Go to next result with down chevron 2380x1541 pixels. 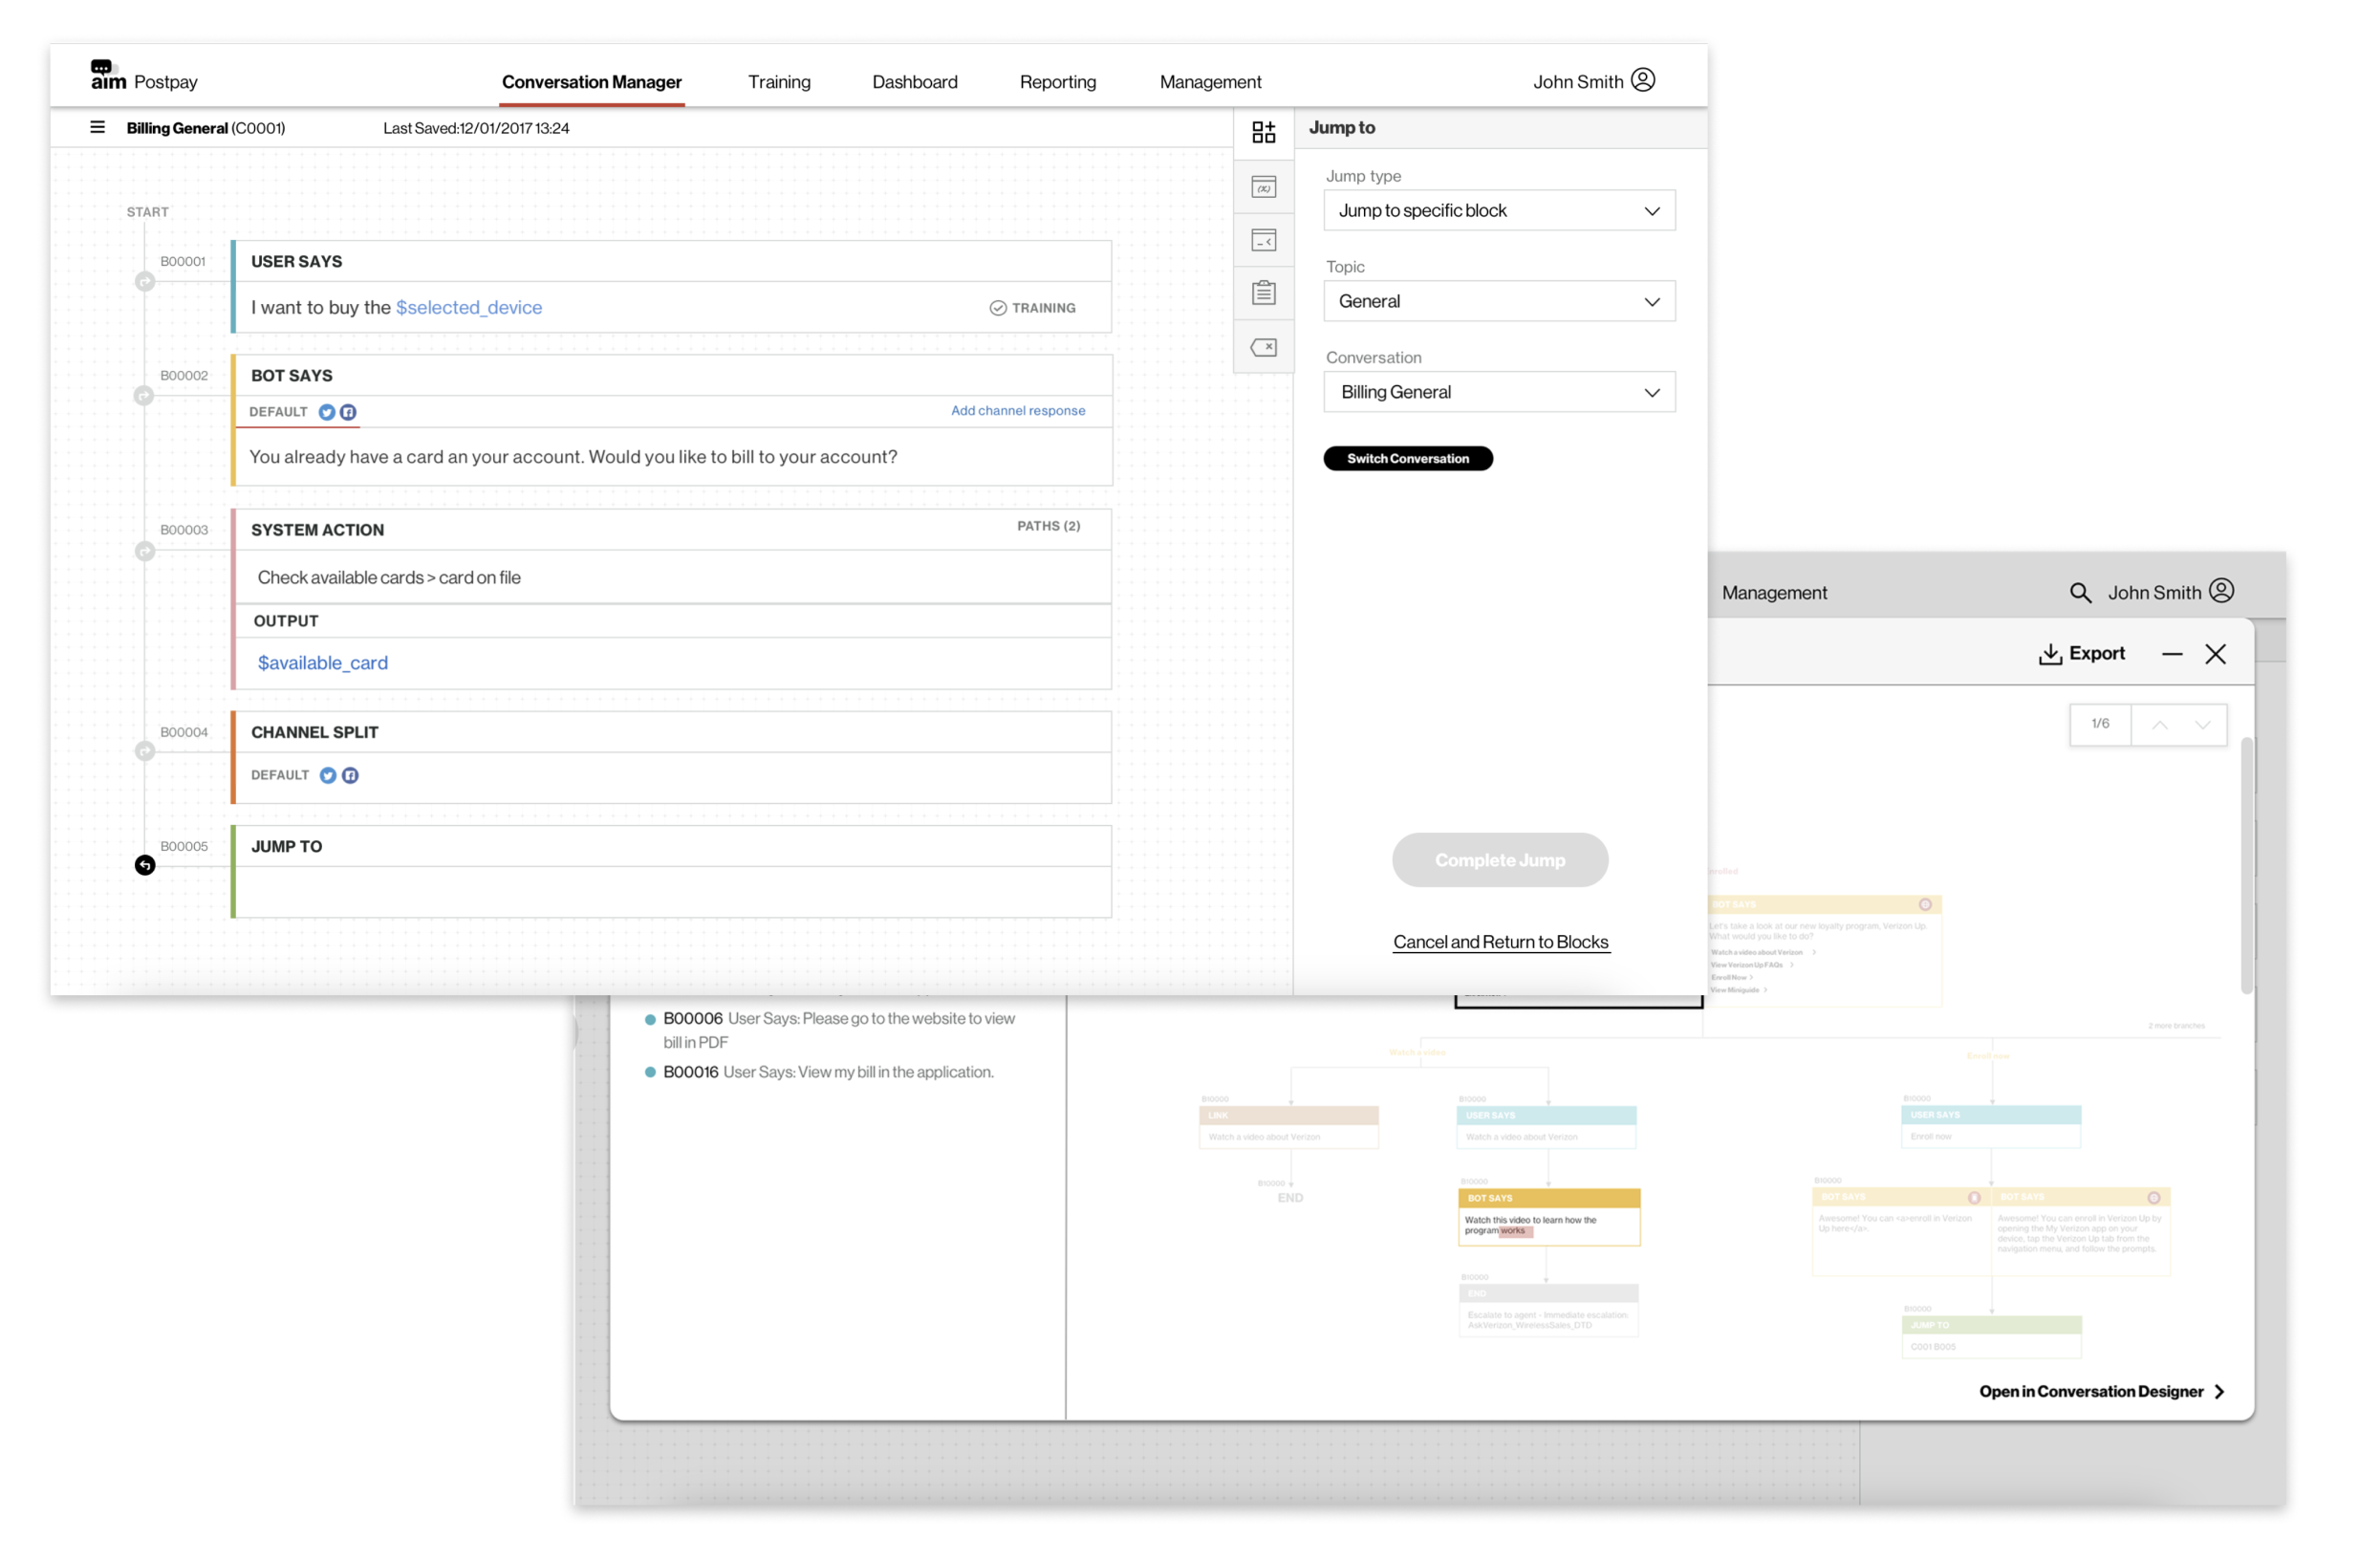coord(2203,725)
